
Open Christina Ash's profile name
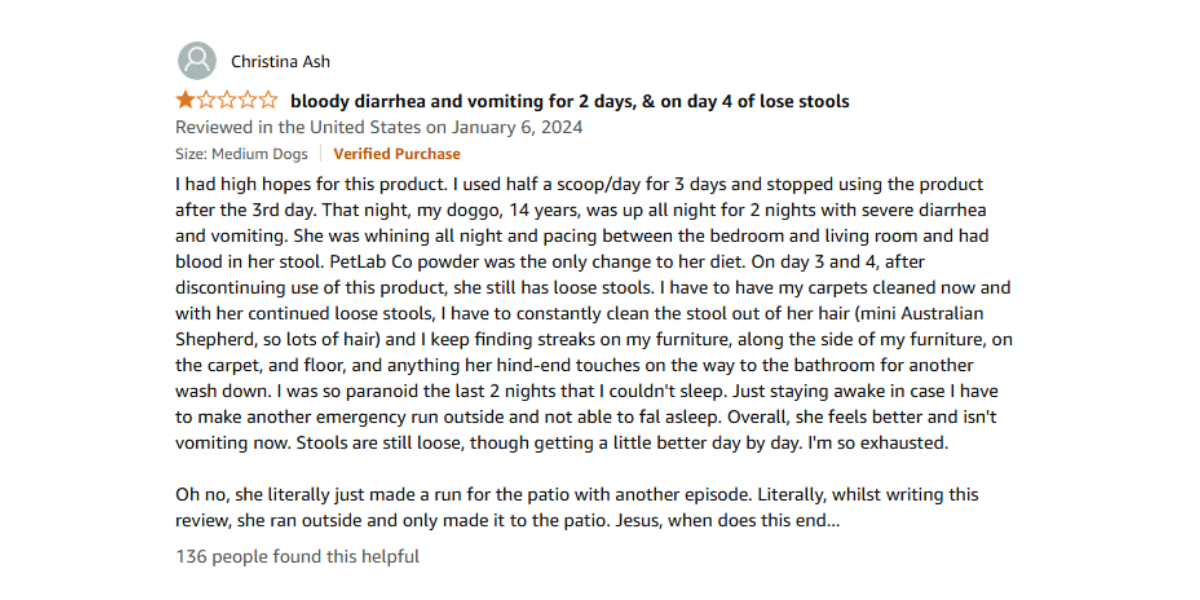(x=280, y=62)
